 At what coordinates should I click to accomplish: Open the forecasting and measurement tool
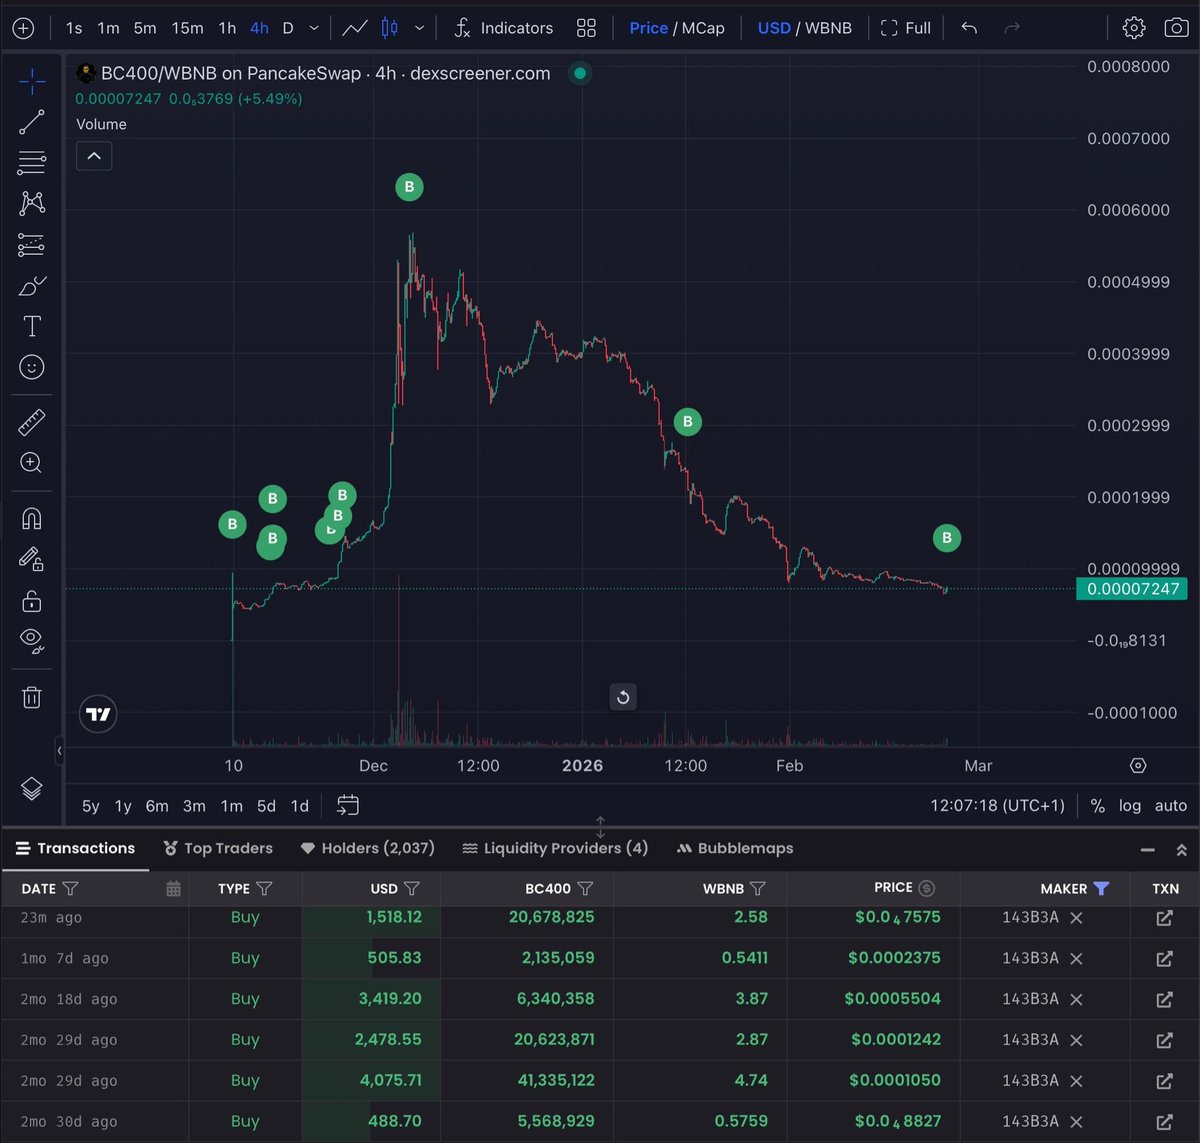coord(32,244)
